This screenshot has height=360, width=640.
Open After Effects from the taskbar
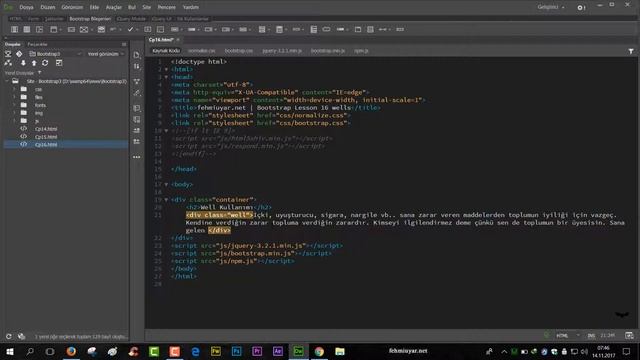[x=278, y=351]
